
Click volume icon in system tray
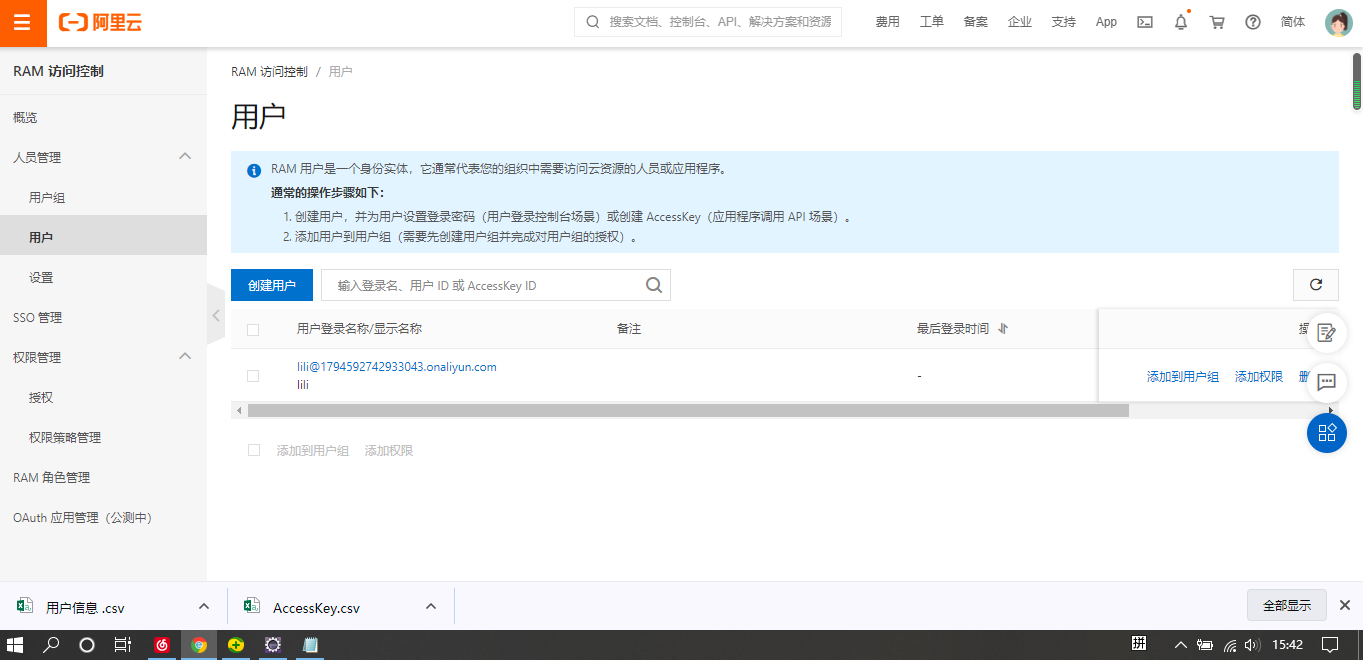click(x=1253, y=645)
